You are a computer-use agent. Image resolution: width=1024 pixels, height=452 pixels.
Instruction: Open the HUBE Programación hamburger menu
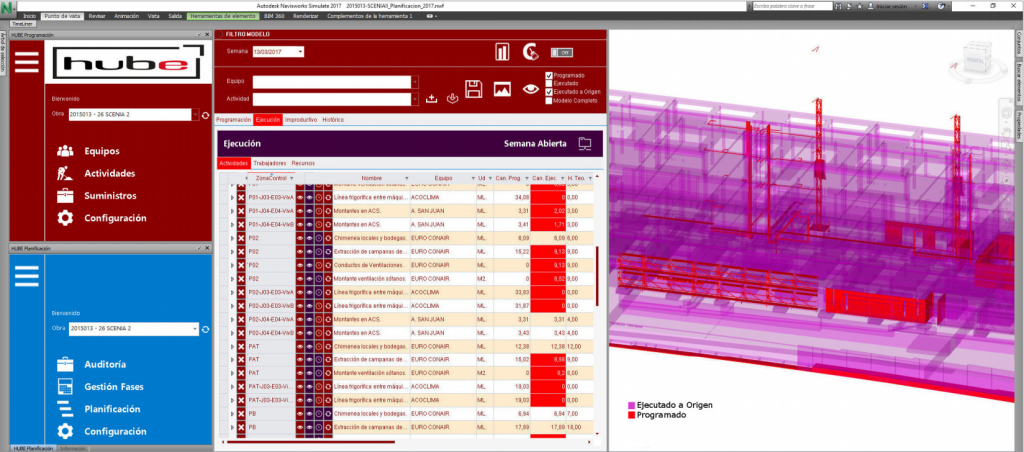[27, 61]
